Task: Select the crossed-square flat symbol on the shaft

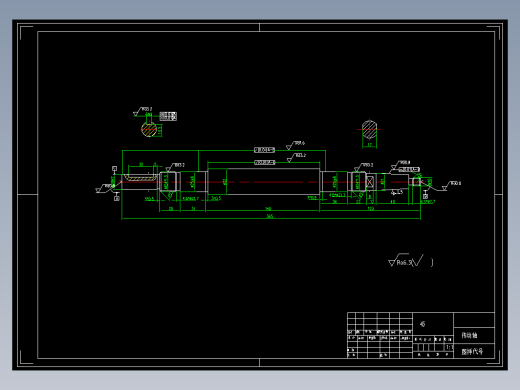Action: 370,182
